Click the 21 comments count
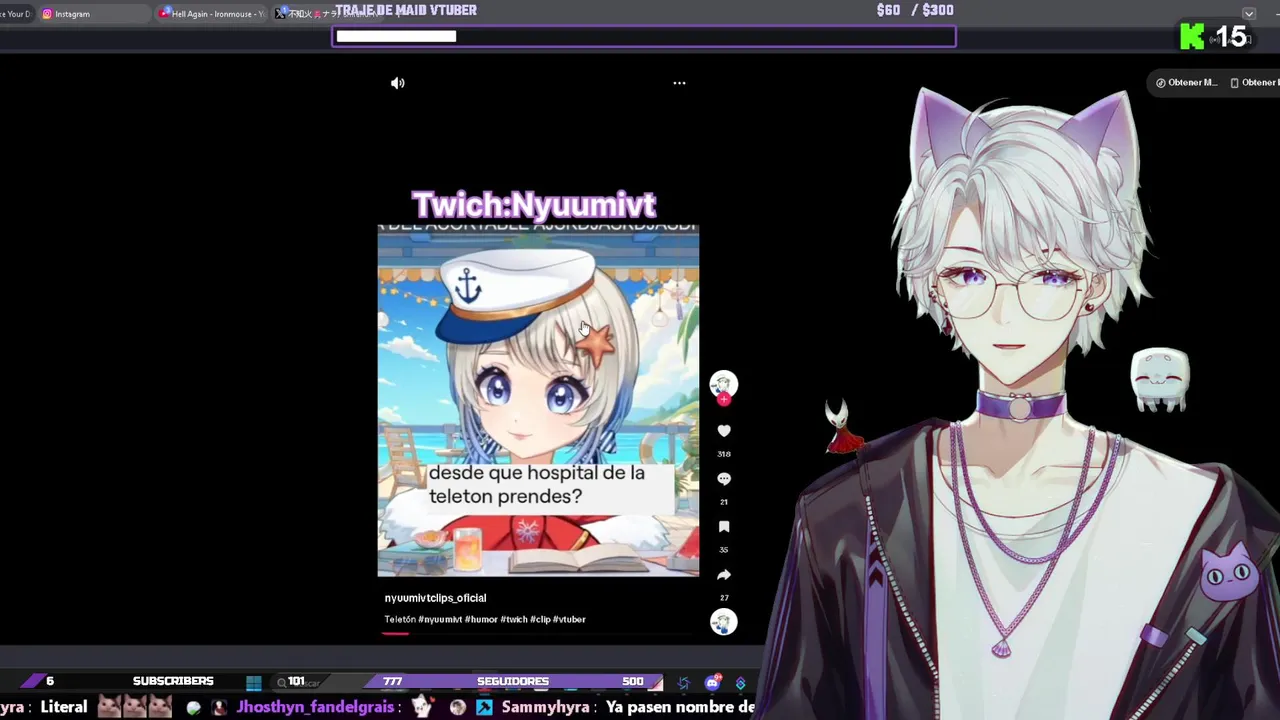The image size is (1280, 720). (x=724, y=502)
